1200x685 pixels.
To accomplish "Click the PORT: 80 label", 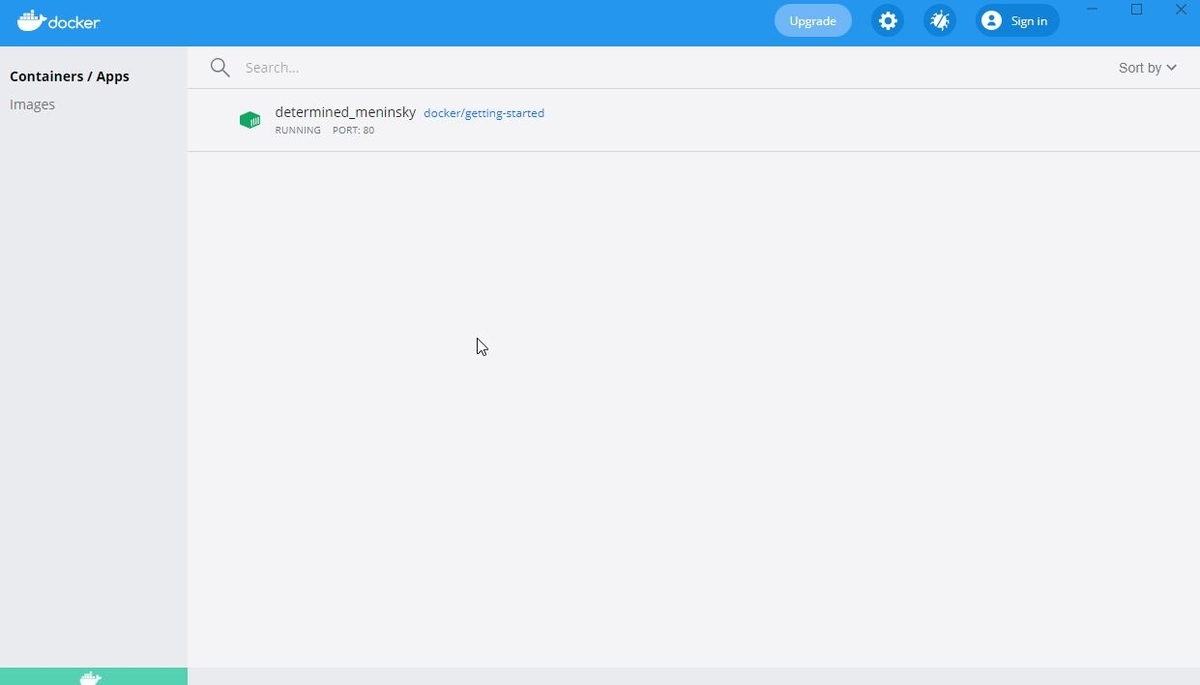I will pyautogui.click(x=353, y=130).
